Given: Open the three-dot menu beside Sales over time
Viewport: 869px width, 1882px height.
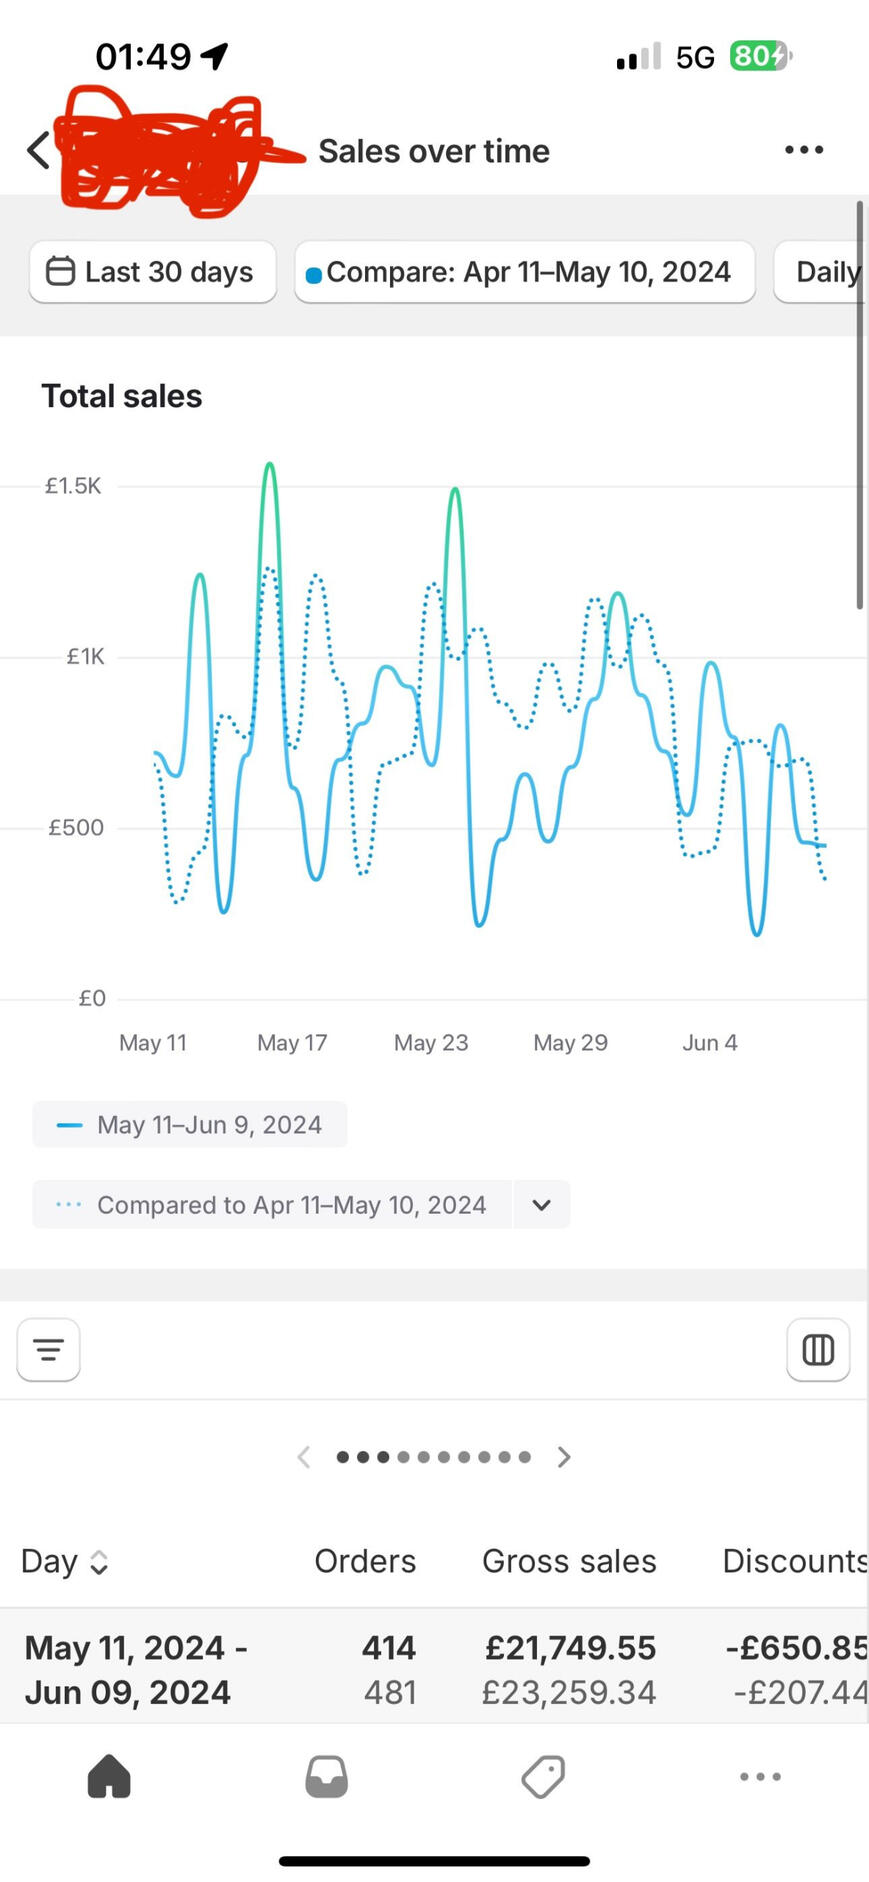Looking at the screenshot, I should tap(803, 150).
